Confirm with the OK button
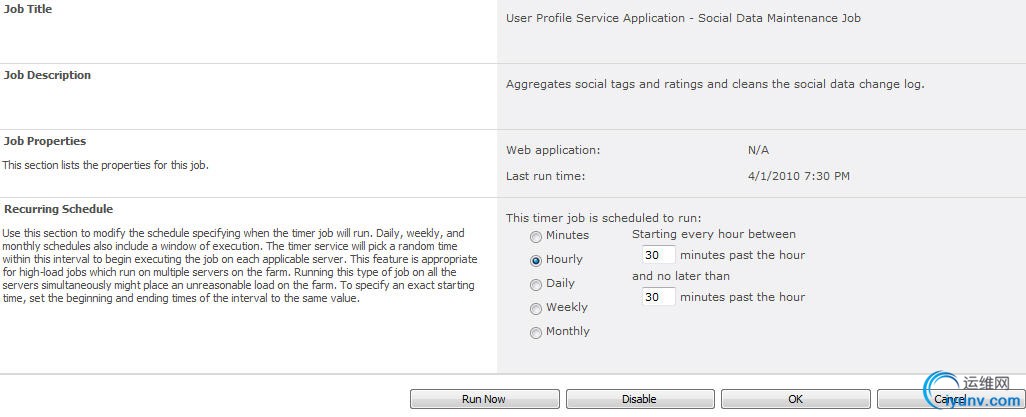The height and width of the screenshot is (417, 1026). click(x=795, y=399)
